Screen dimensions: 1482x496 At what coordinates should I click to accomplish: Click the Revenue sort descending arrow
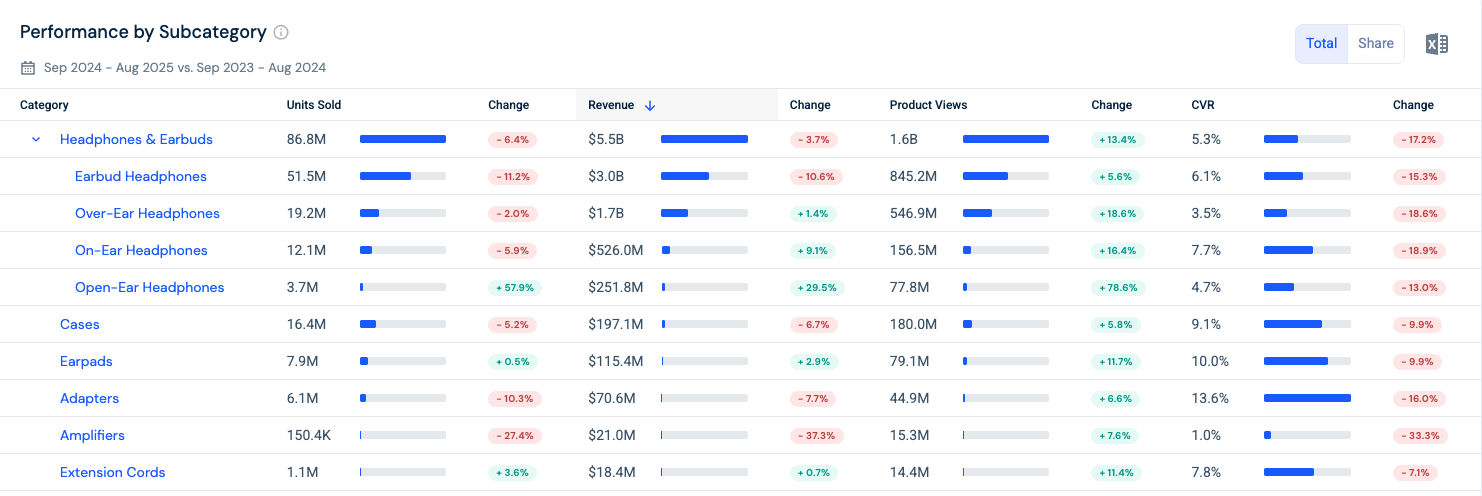[x=650, y=105]
